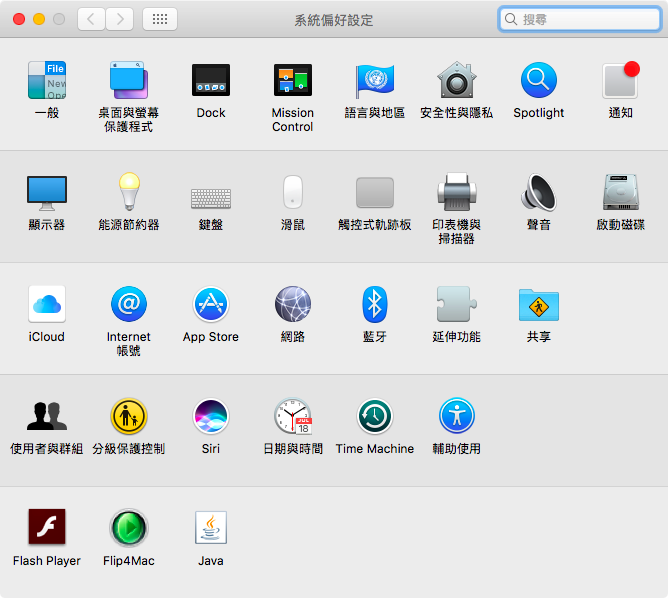Screen dimensions: 668x598
Task: Open 滑鼠 (Mouse) preferences
Action: [293, 192]
